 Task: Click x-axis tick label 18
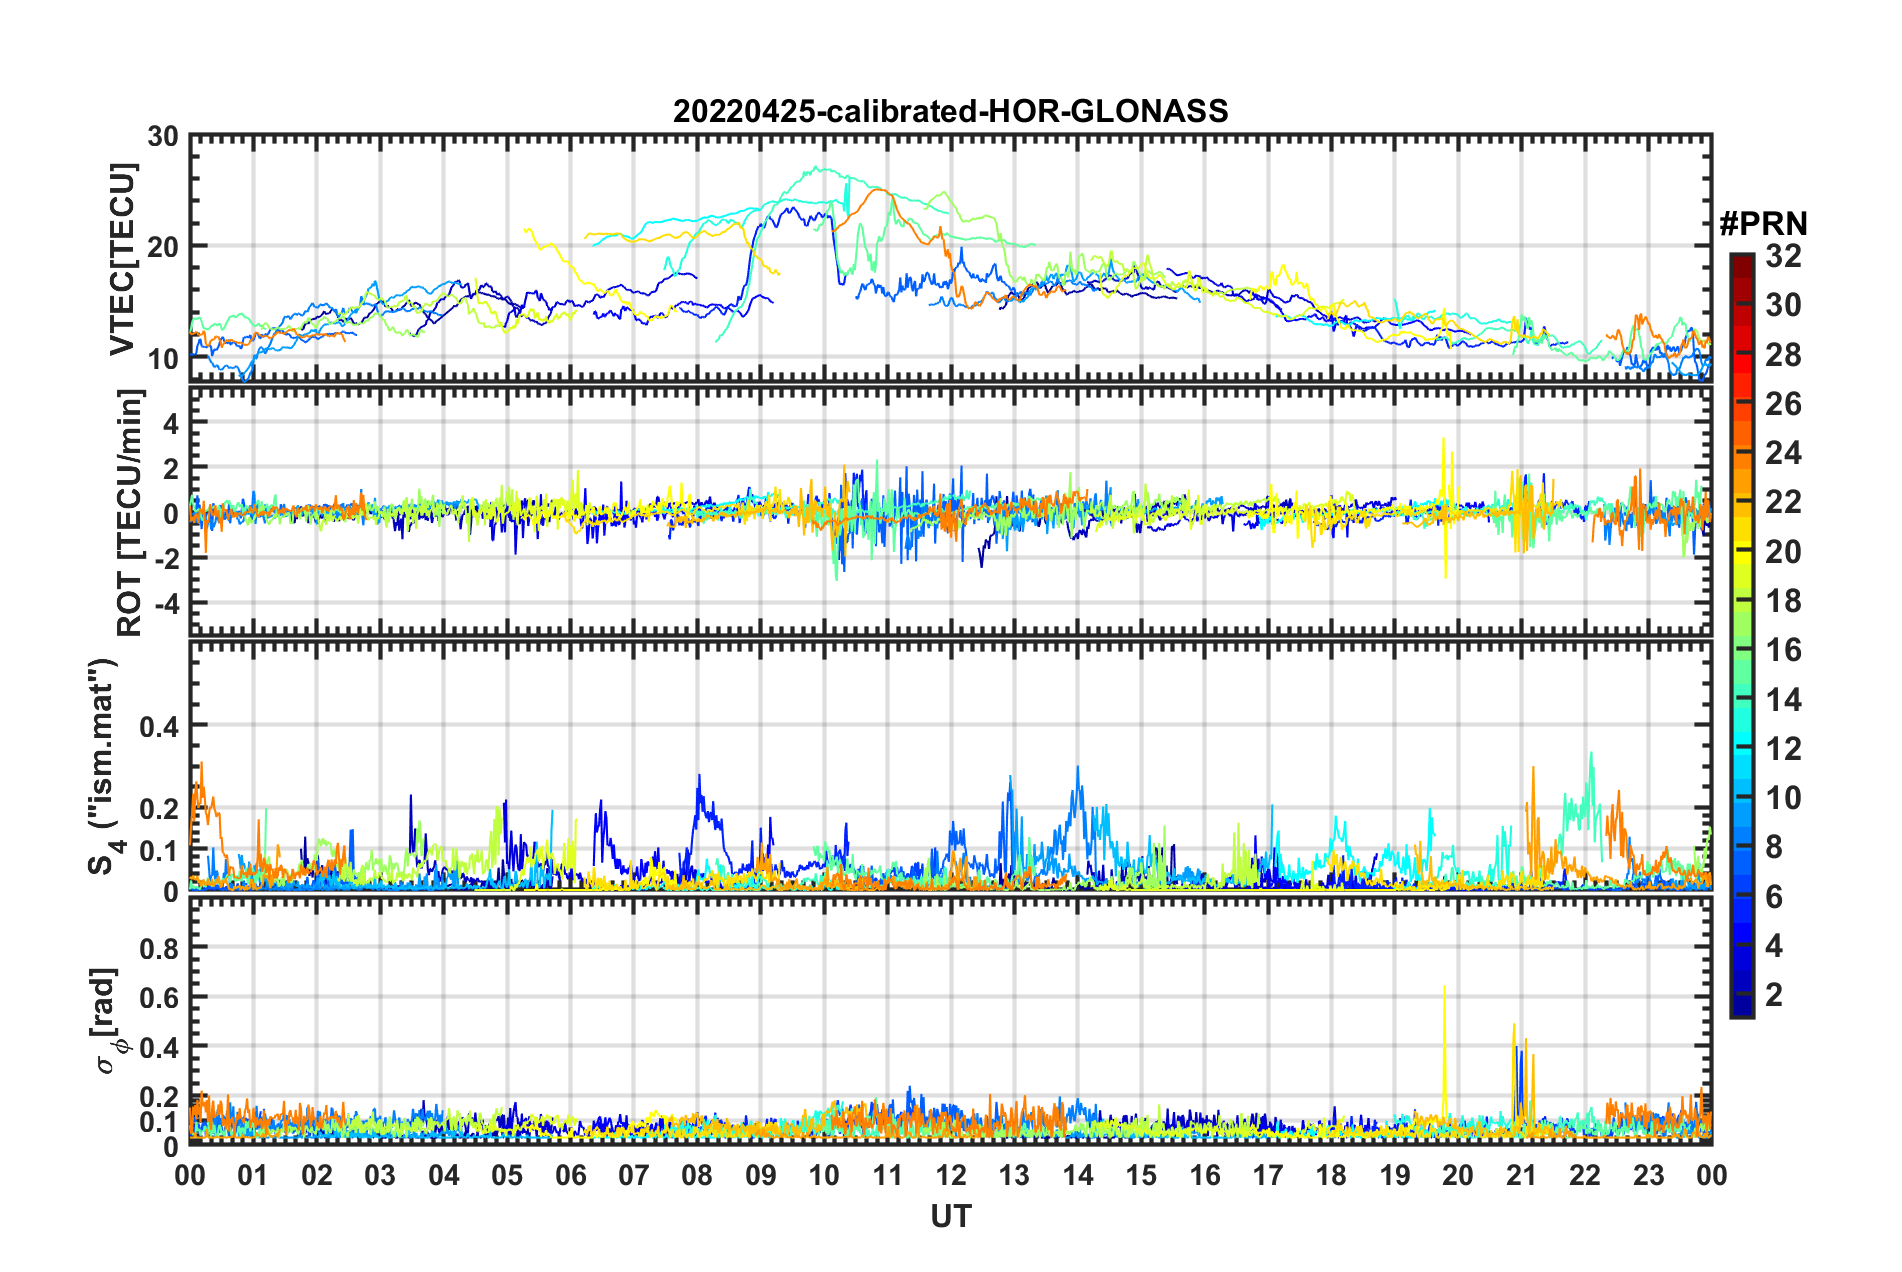pyautogui.click(x=1331, y=1175)
